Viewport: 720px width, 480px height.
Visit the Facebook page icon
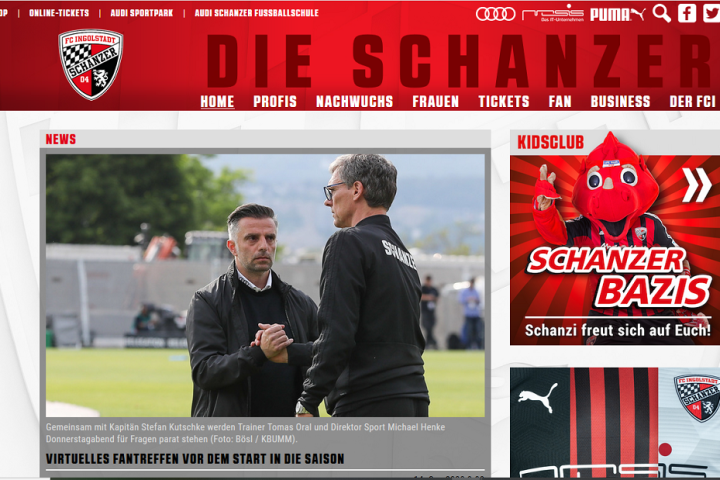pos(687,13)
